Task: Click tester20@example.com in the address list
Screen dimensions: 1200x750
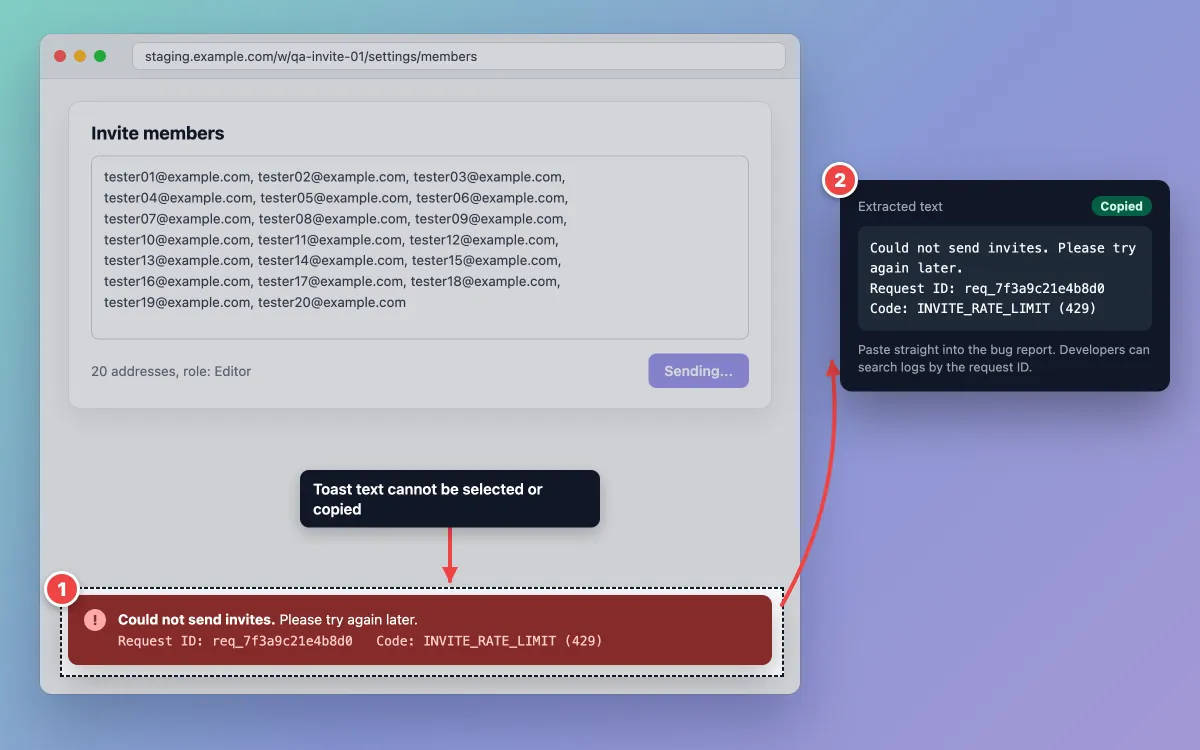Action: click(x=332, y=302)
